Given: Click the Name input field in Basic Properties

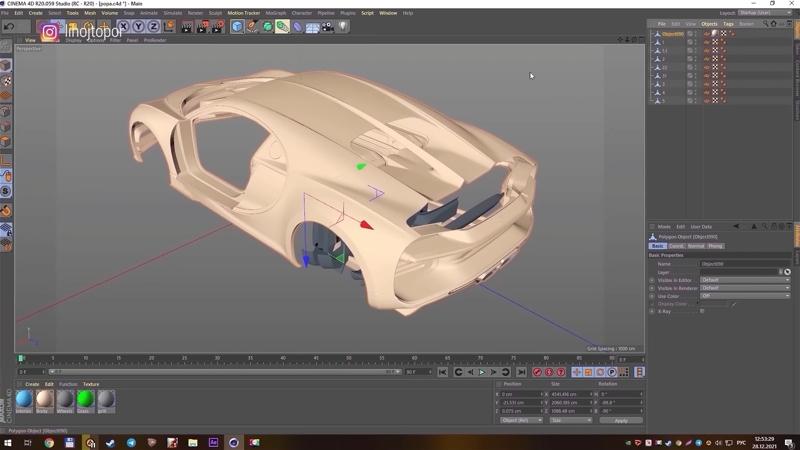Looking at the screenshot, I should click(745, 264).
